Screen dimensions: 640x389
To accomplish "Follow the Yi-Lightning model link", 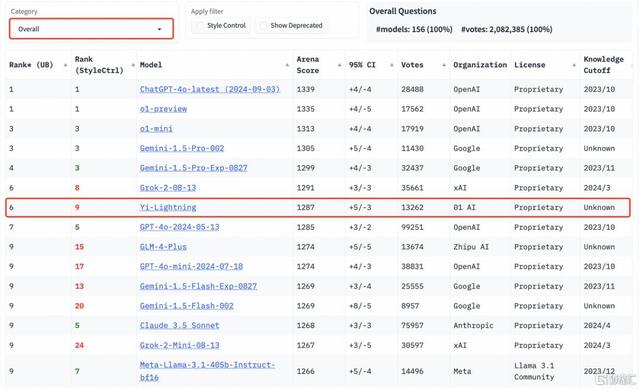I will [x=168, y=207].
